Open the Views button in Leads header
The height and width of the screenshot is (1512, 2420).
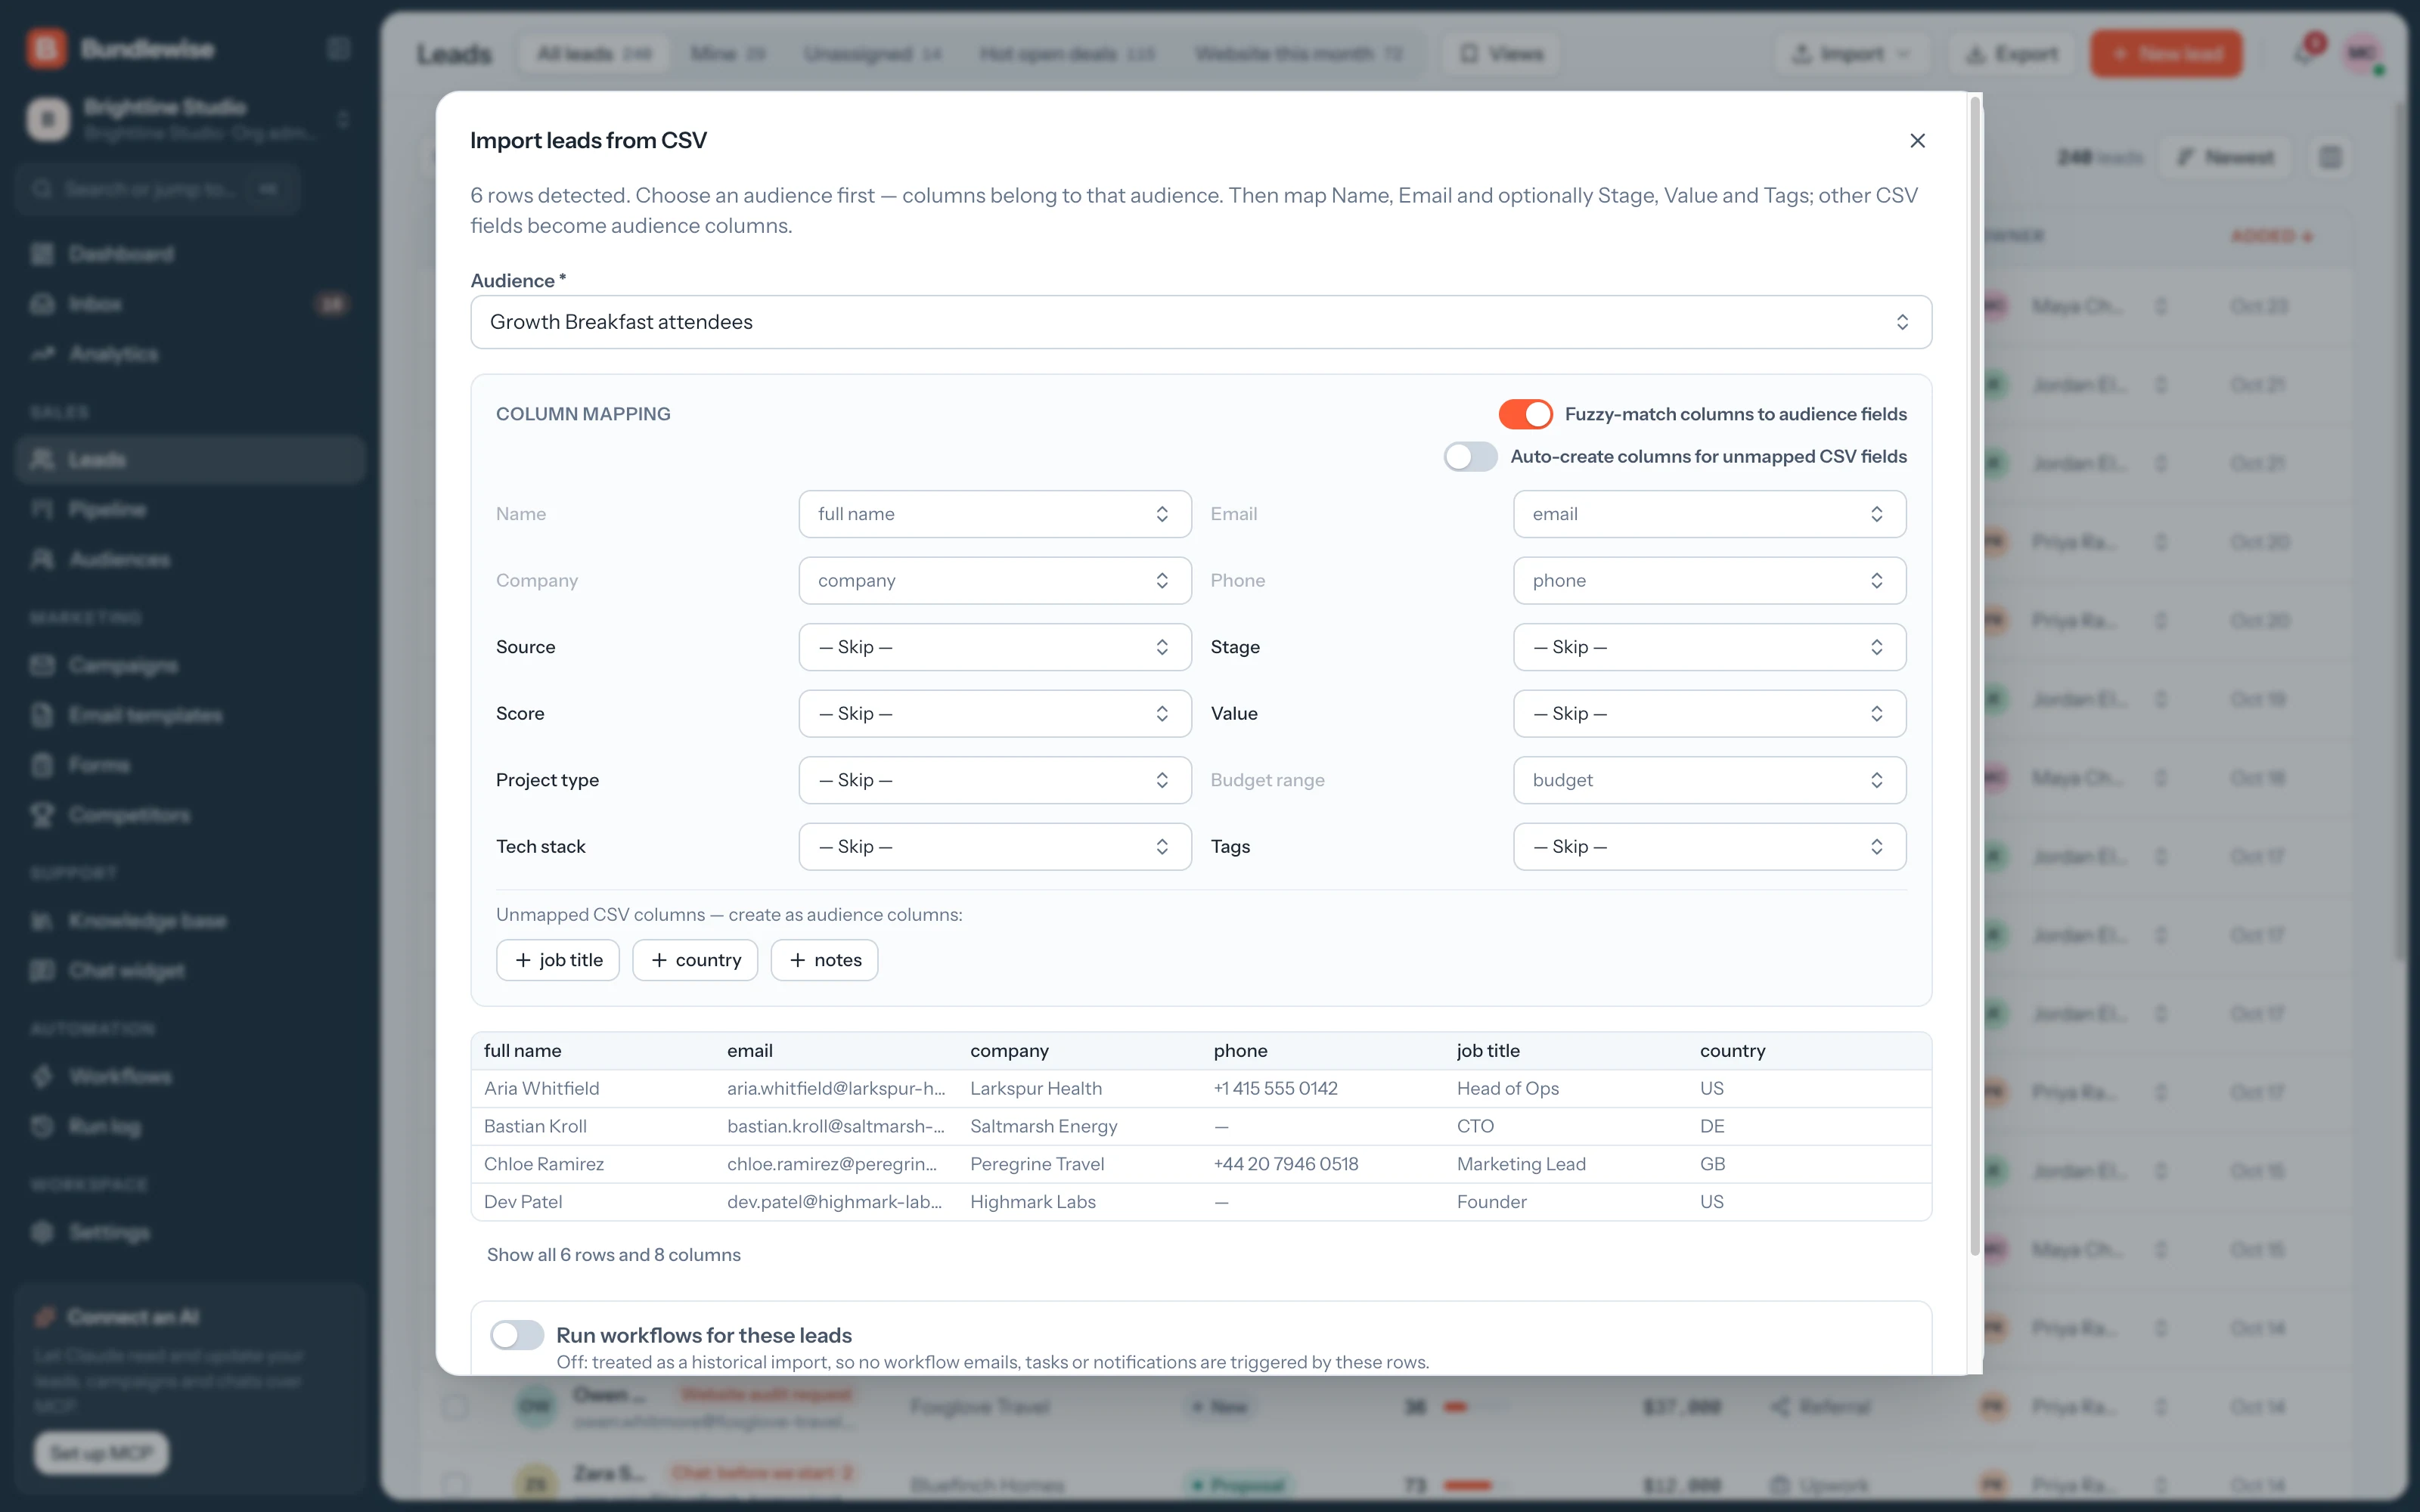(x=1501, y=54)
